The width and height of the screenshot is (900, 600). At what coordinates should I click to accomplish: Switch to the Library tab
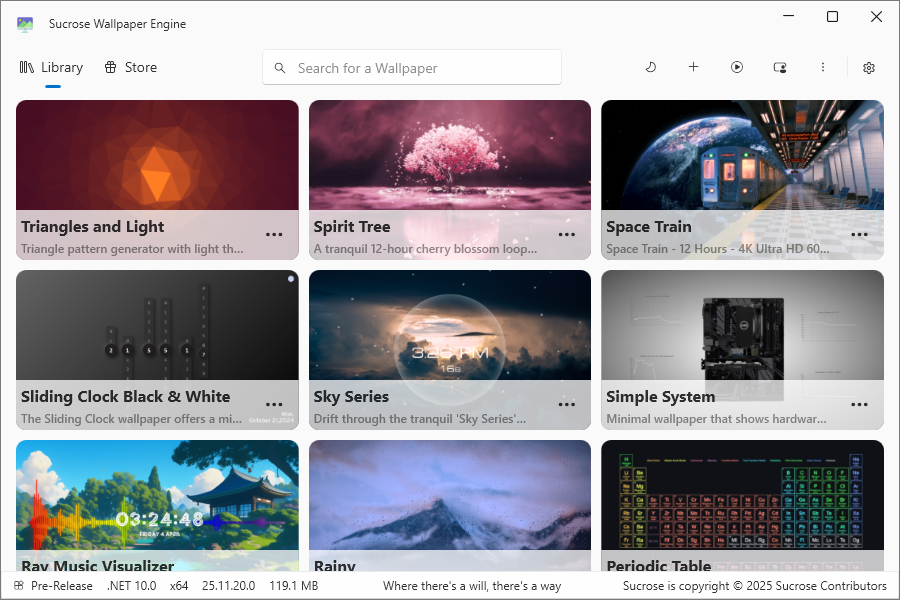coord(52,67)
